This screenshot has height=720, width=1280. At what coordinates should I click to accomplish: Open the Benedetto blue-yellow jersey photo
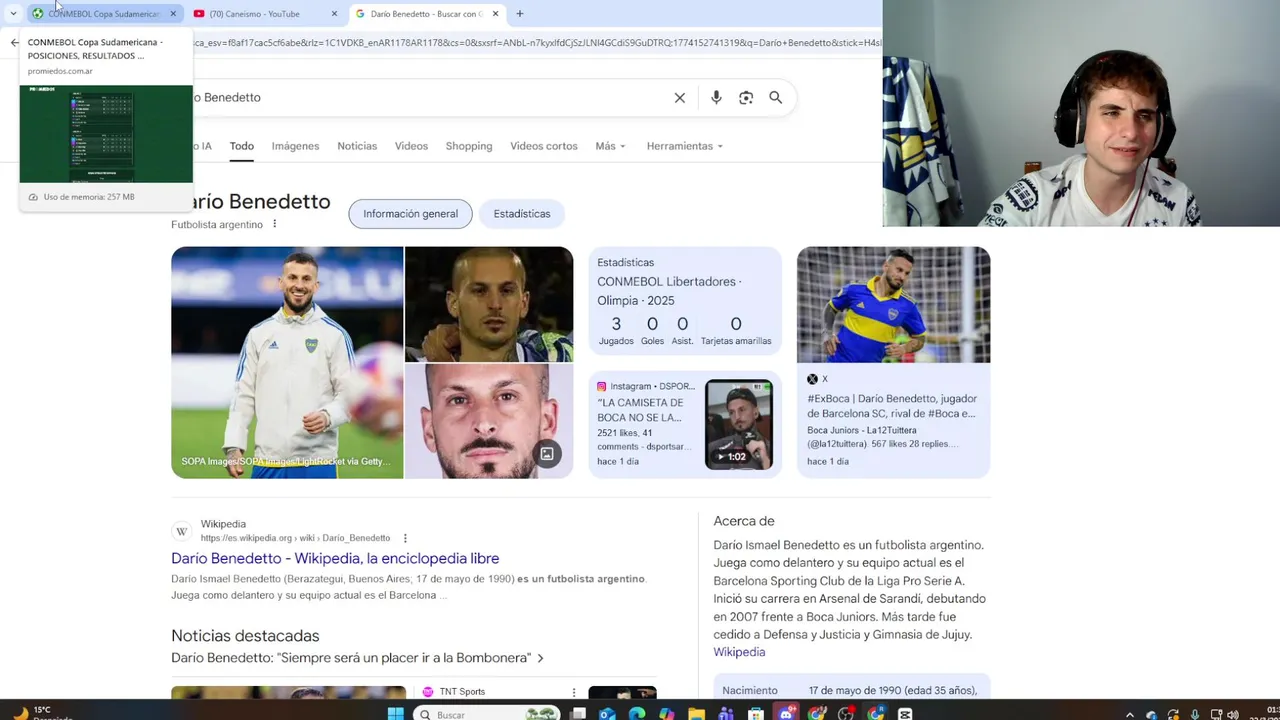pyautogui.click(x=893, y=305)
